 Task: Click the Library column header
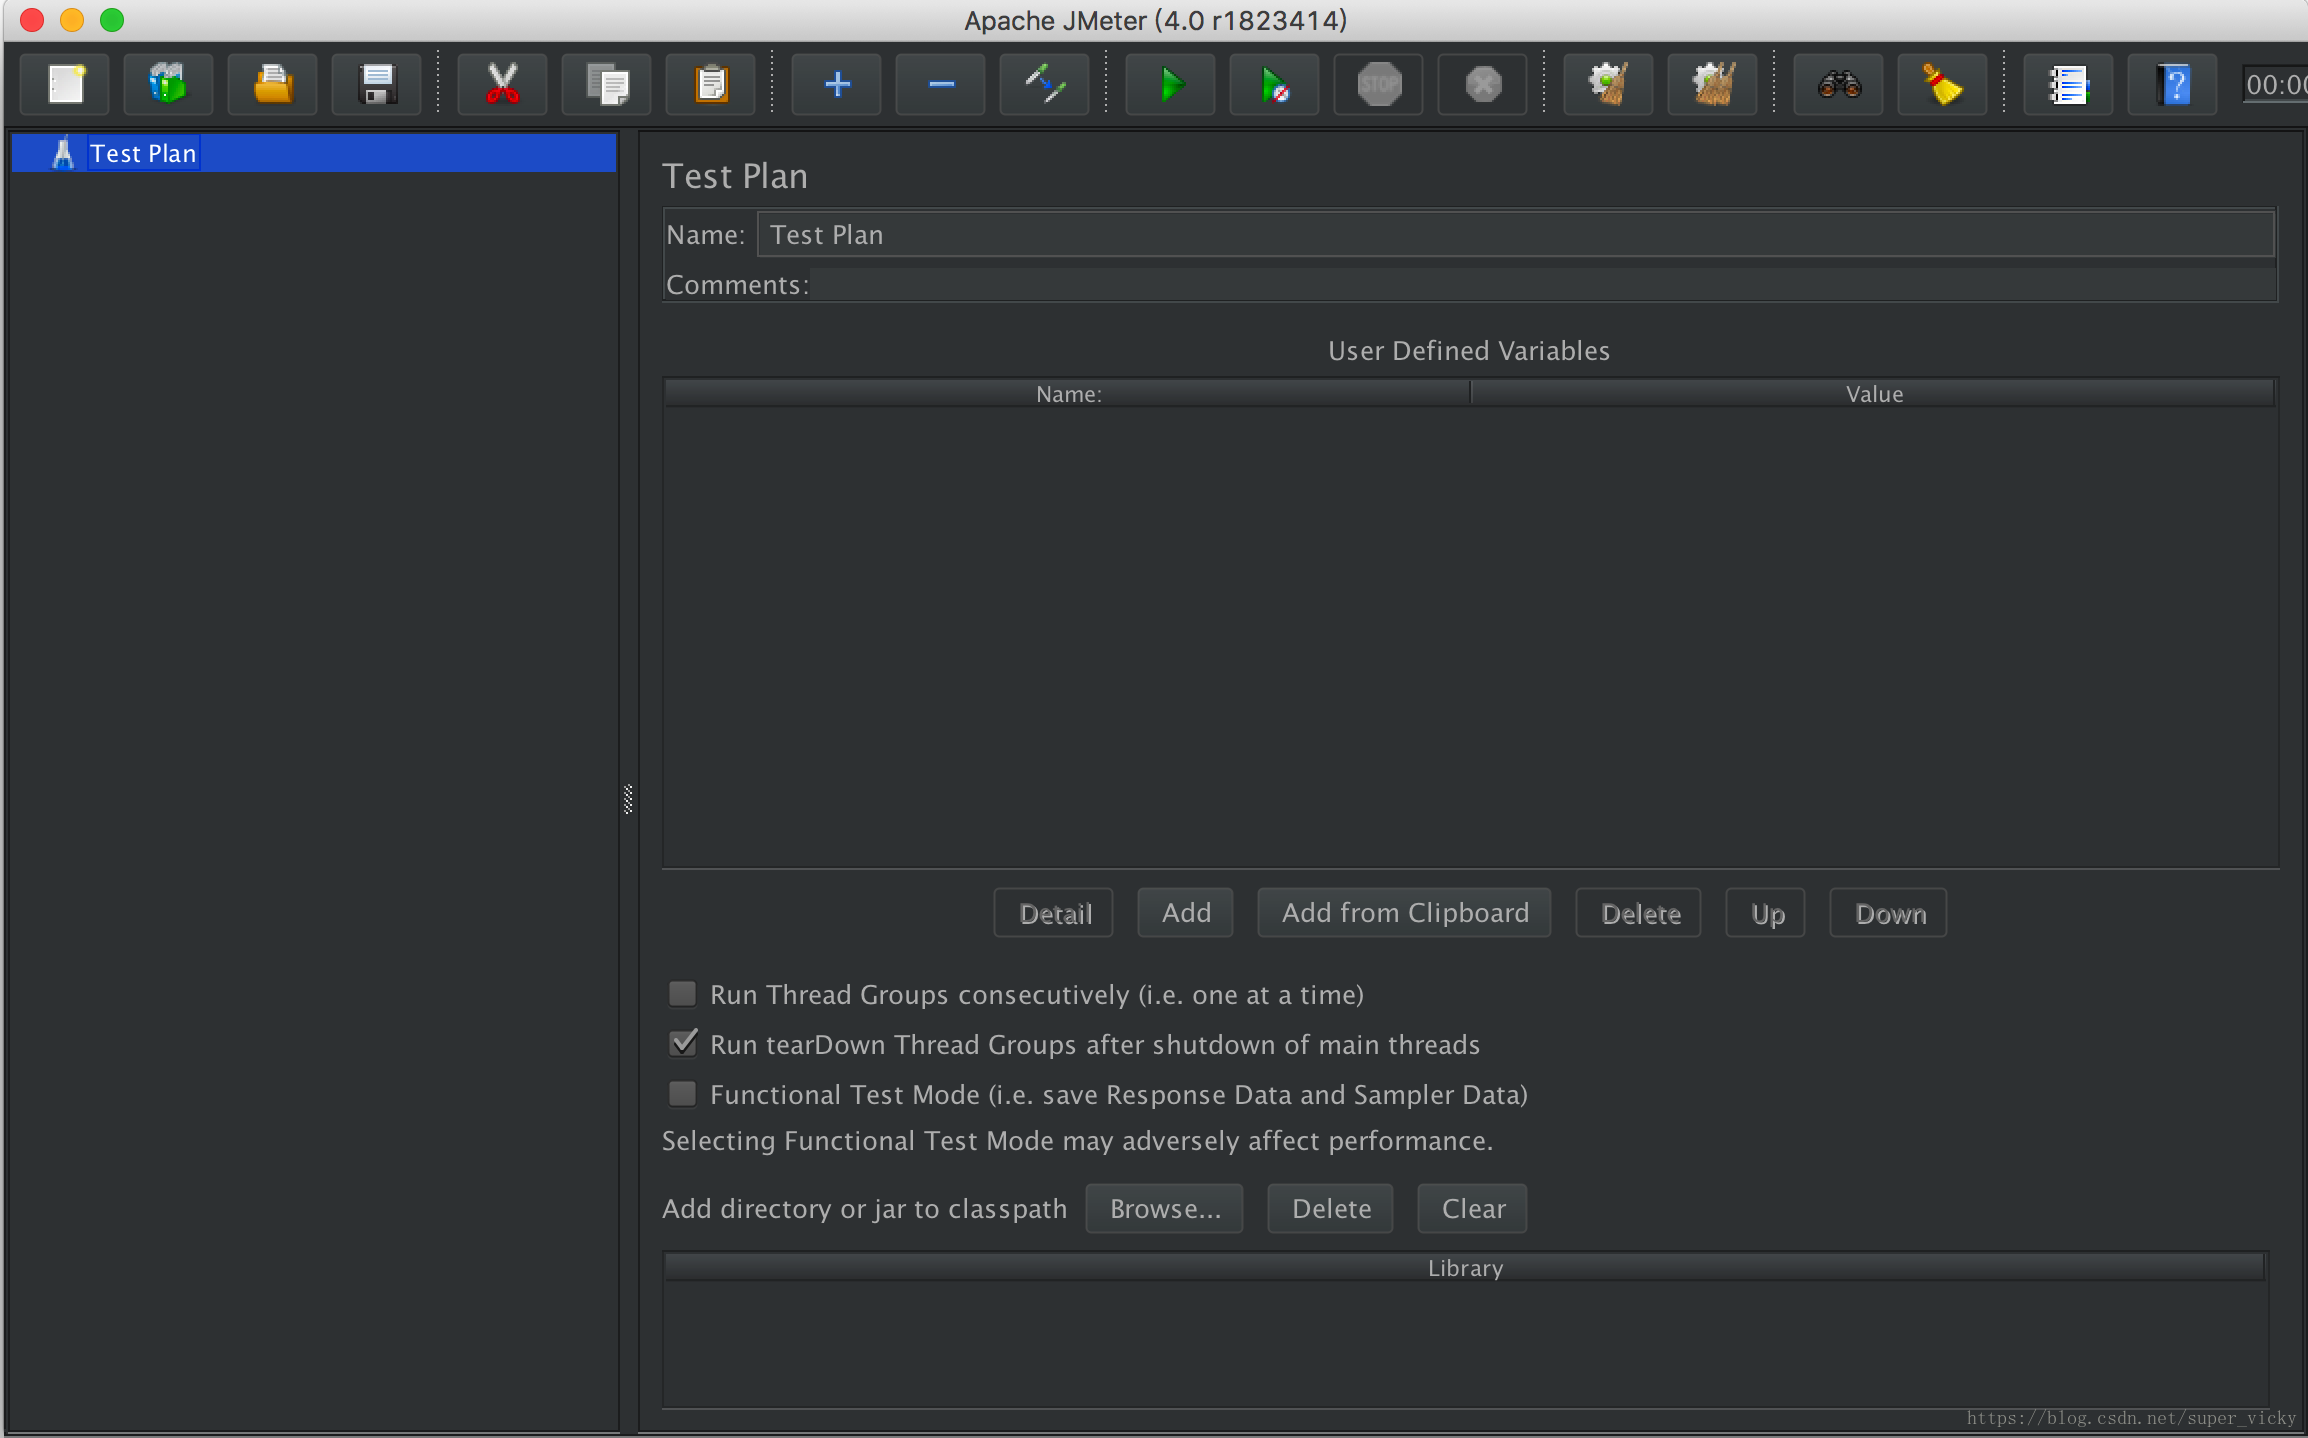1465,1268
